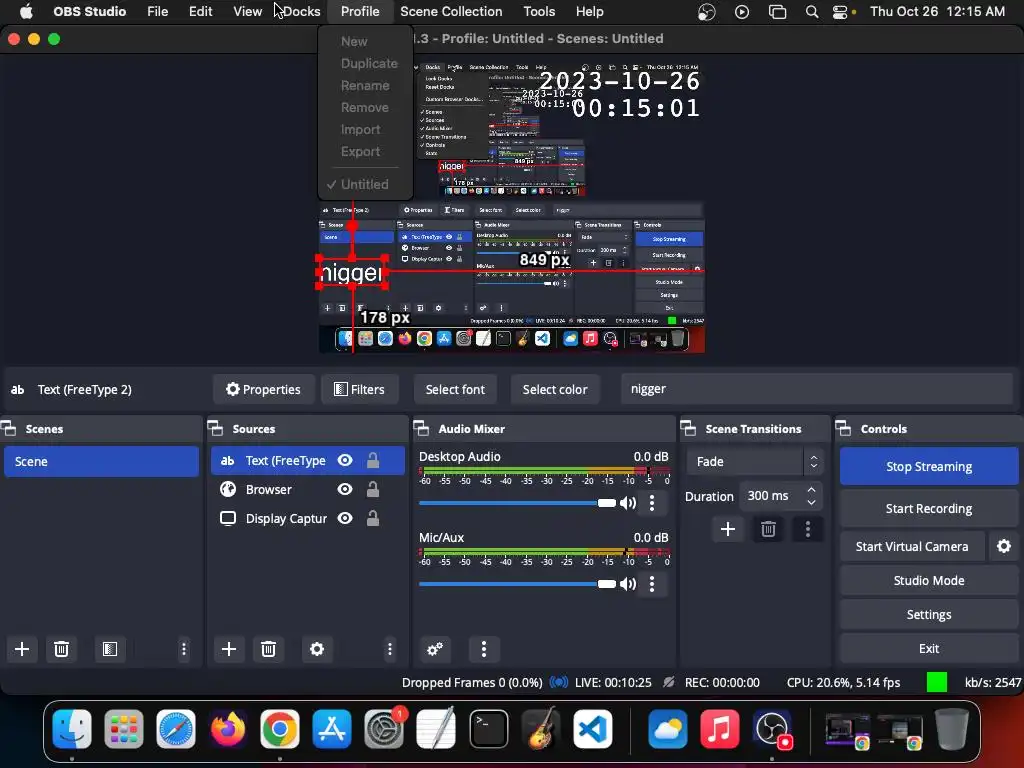Open Advanced Audio Properties gears icon
Image resolution: width=1024 pixels, height=768 pixels.
434,648
